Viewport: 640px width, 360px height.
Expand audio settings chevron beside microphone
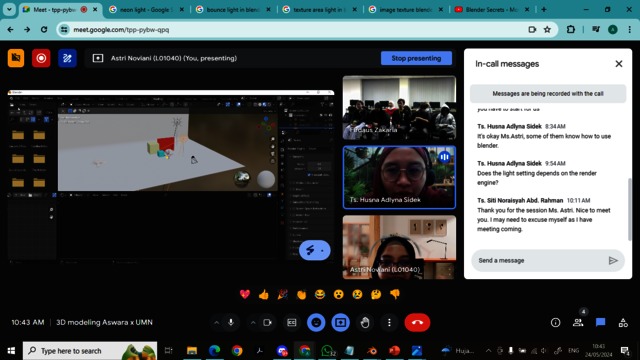pyautogui.click(x=216, y=322)
